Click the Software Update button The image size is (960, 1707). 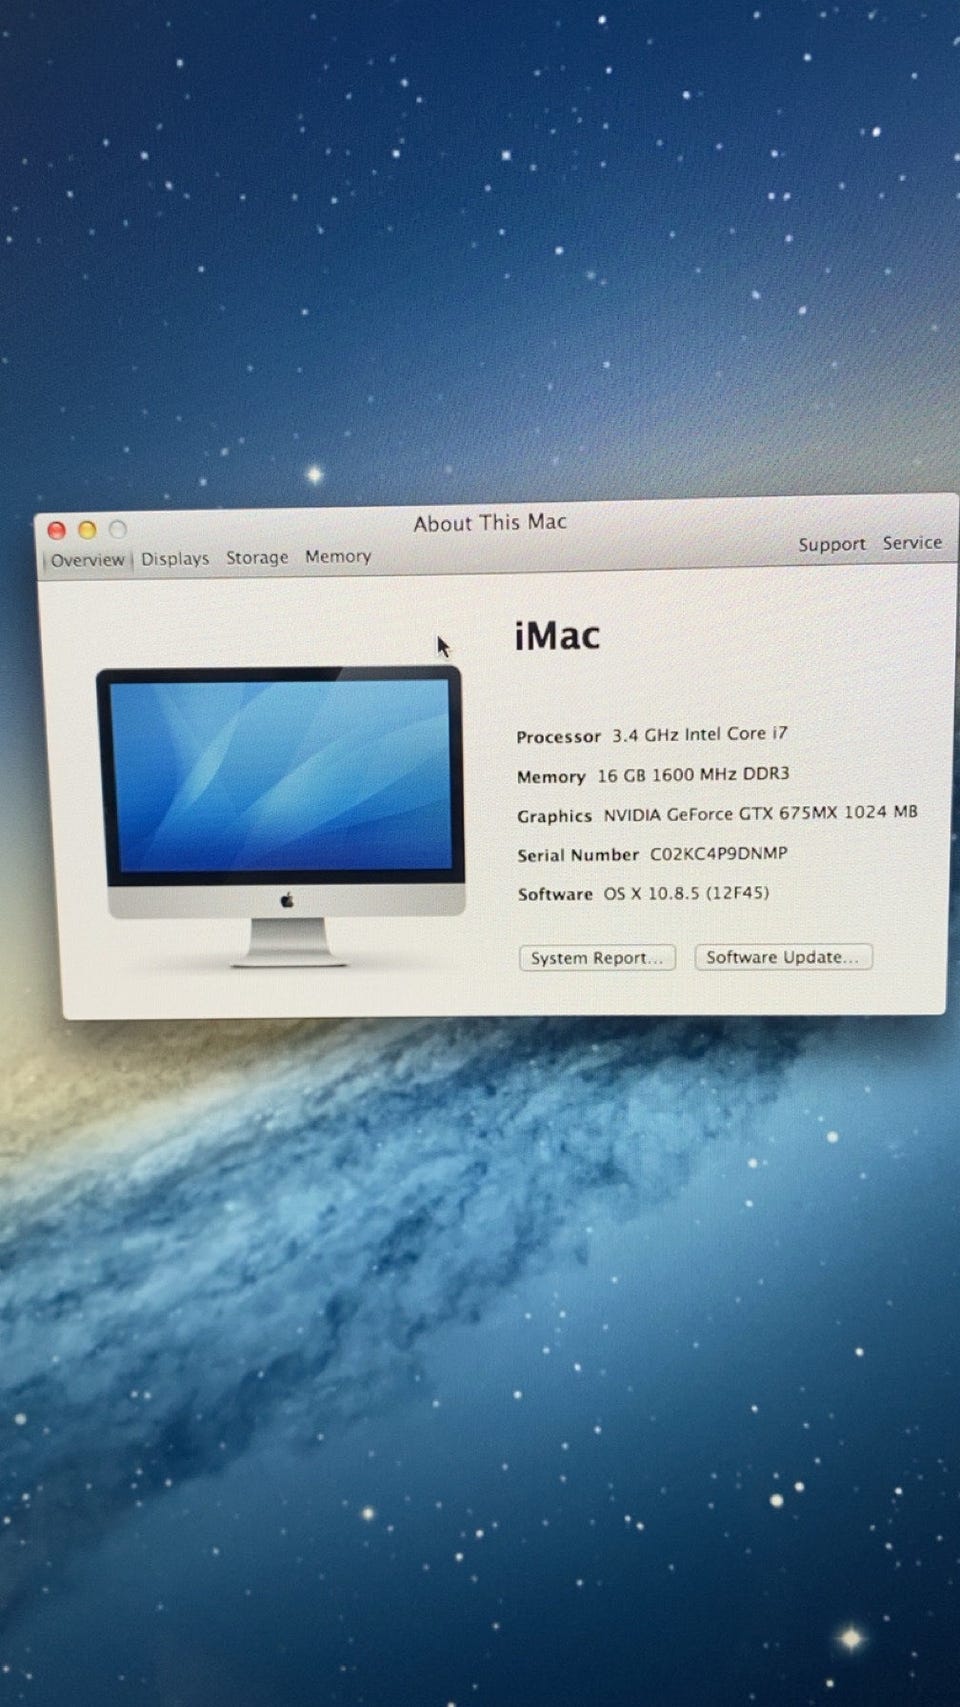point(783,957)
